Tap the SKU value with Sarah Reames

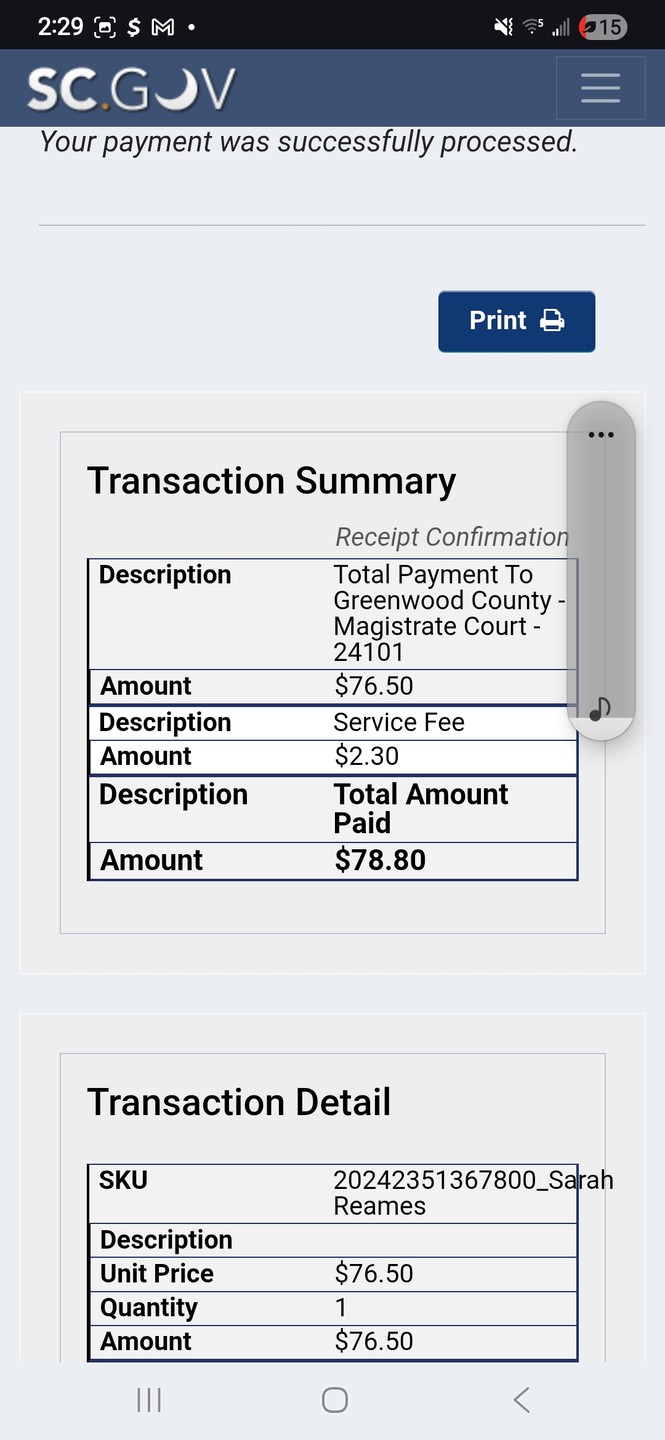[472, 1192]
